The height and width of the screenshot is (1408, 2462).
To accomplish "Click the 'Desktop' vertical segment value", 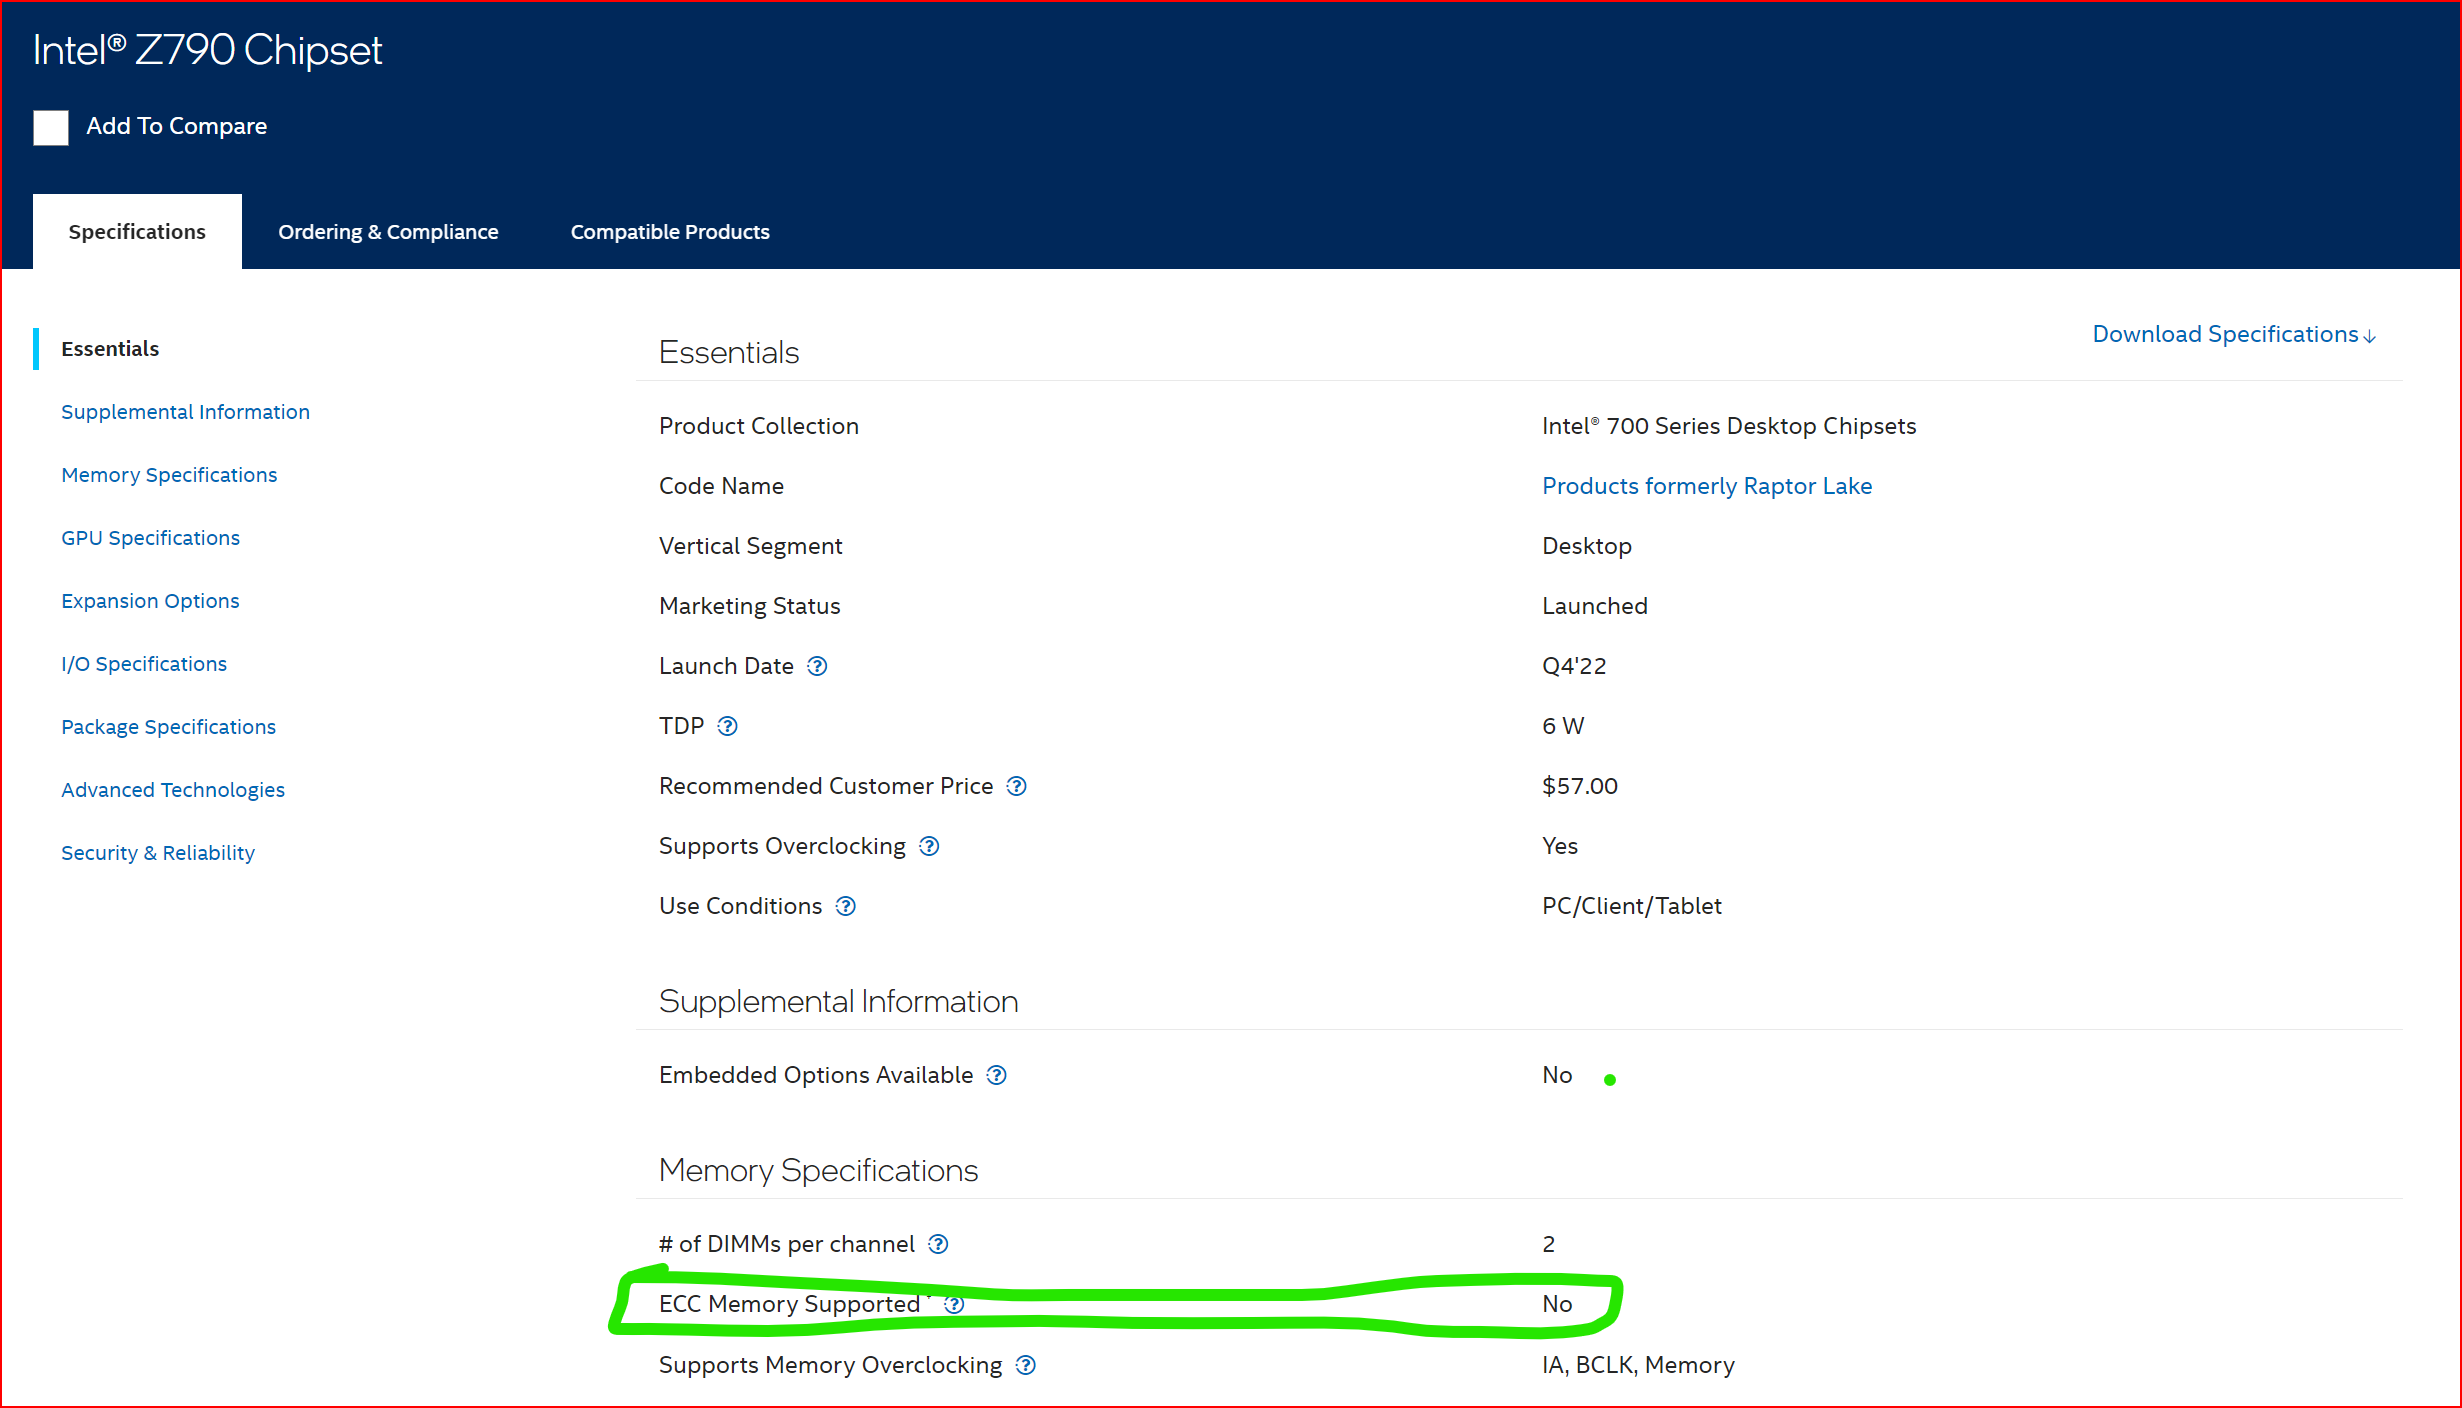I will (x=1587, y=546).
